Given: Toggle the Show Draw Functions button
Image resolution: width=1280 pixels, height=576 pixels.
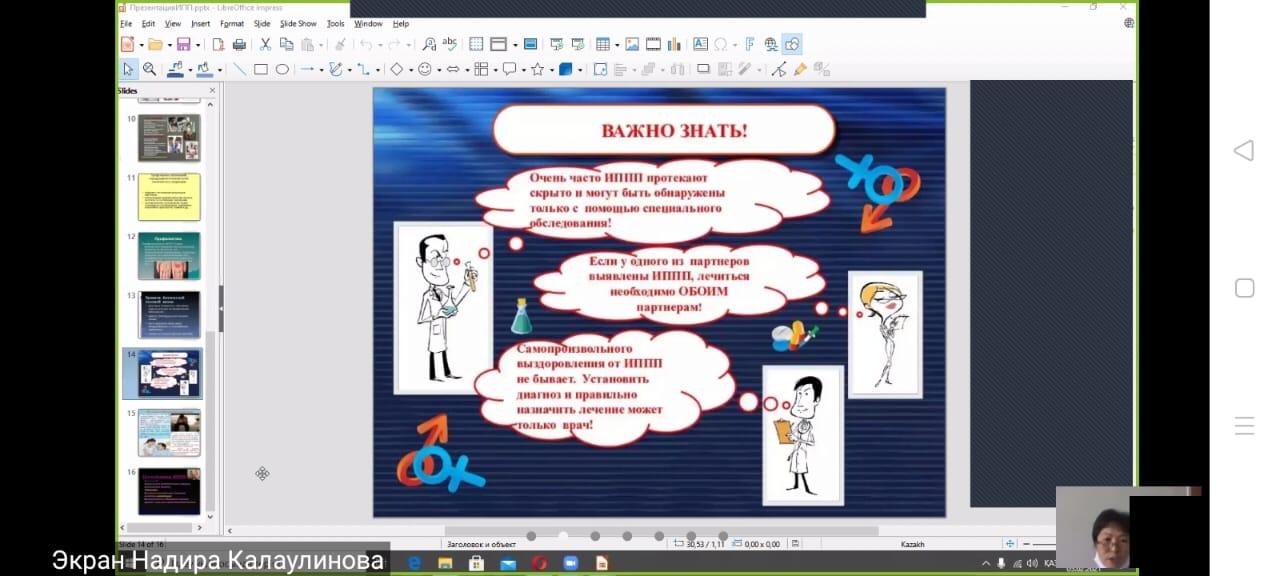Looking at the screenshot, I should [x=792, y=44].
